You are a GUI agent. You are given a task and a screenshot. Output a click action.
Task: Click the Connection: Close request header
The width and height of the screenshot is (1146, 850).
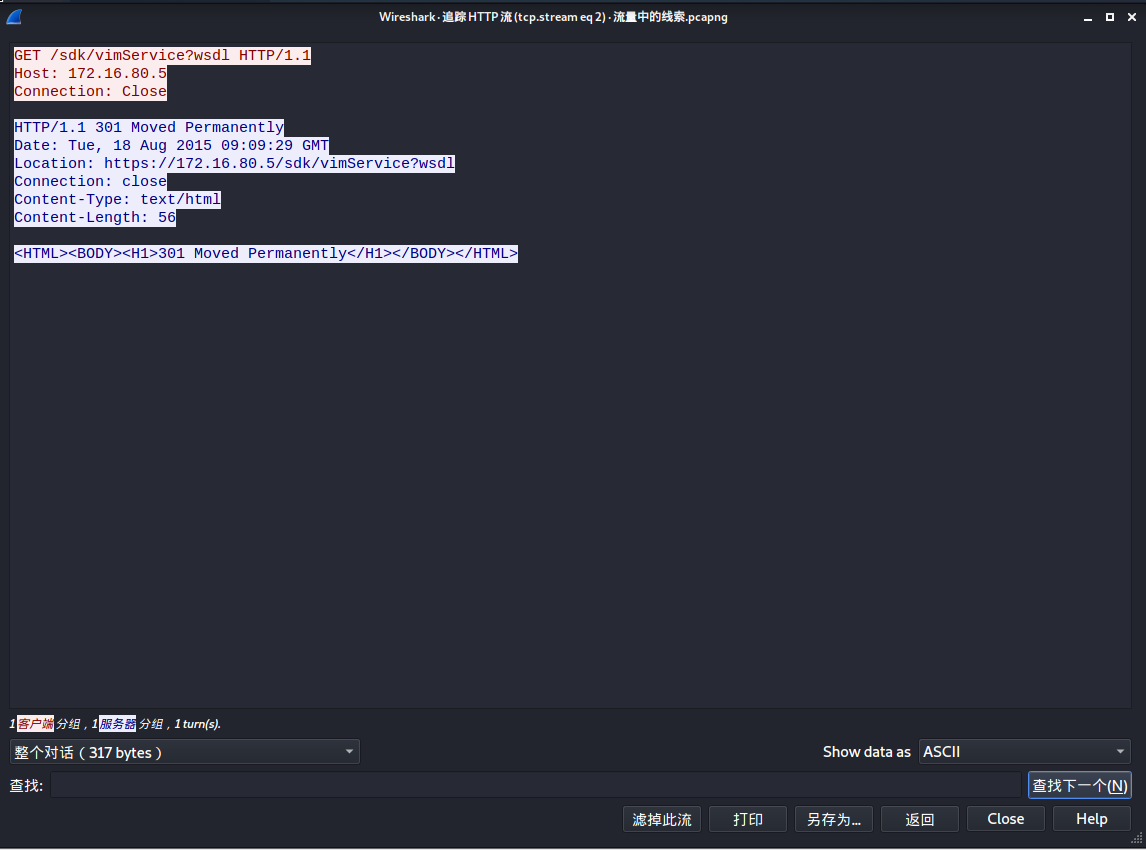pyautogui.click(x=91, y=91)
